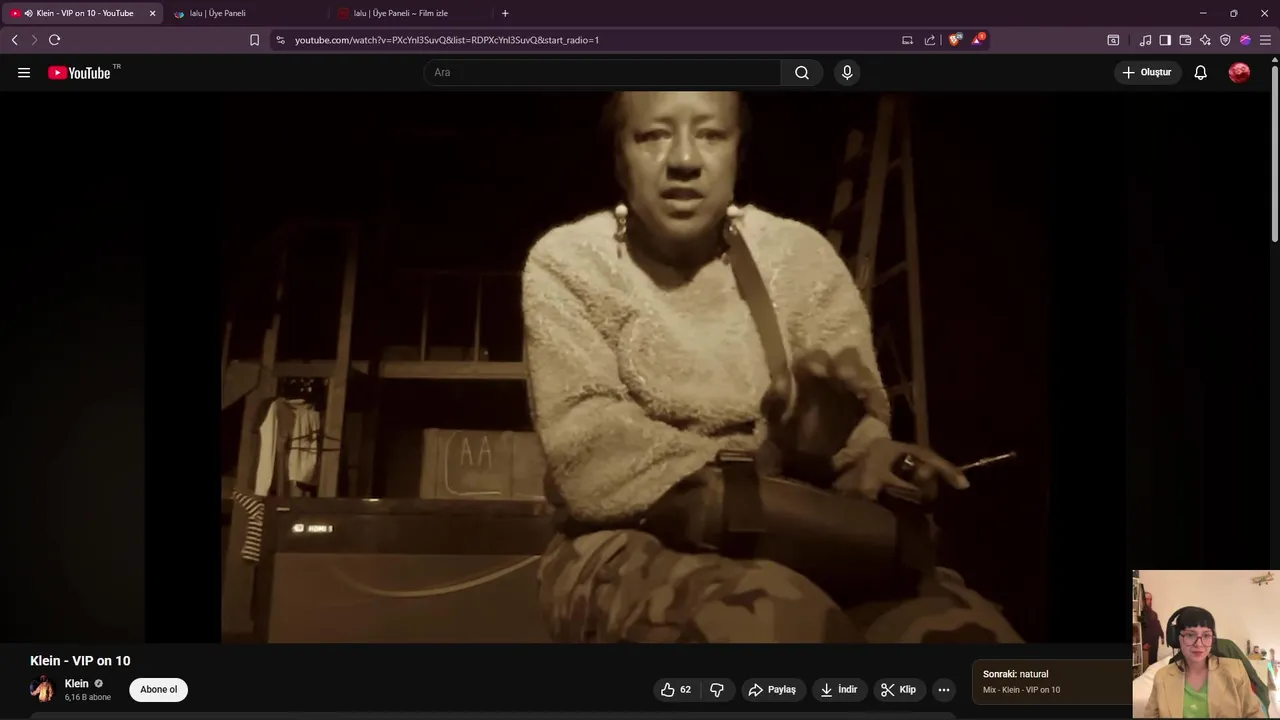Switch to the Üye Paneli – Film izle tab
1280x720 pixels.
(x=411, y=13)
